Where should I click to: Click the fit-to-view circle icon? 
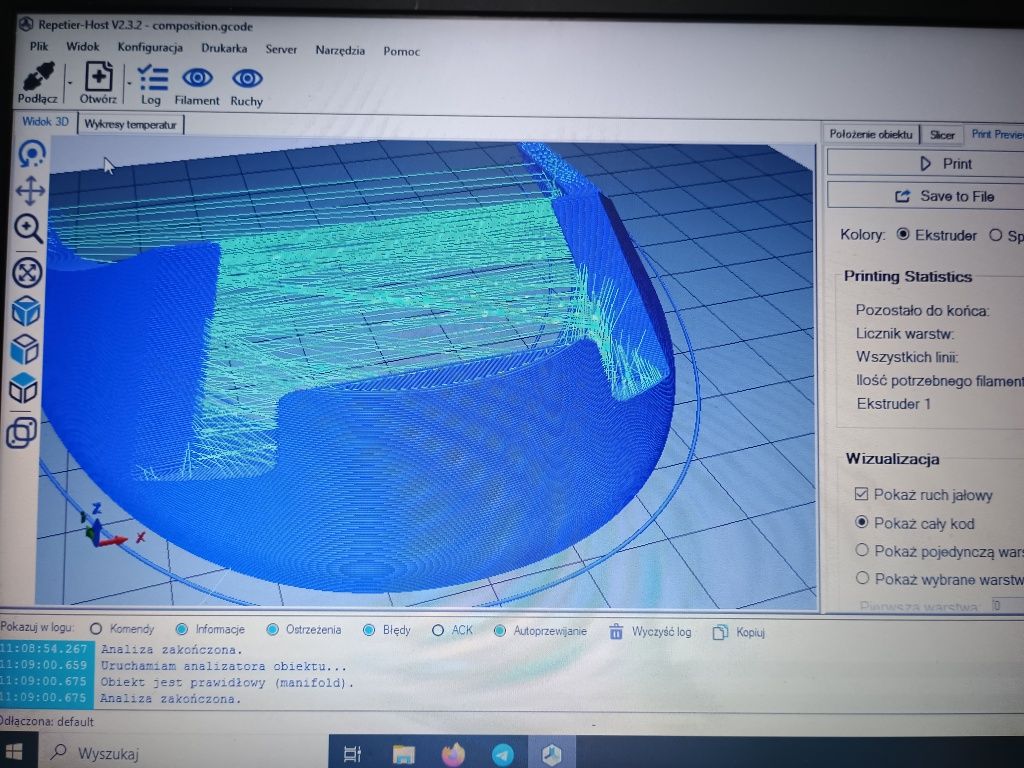(x=27, y=273)
